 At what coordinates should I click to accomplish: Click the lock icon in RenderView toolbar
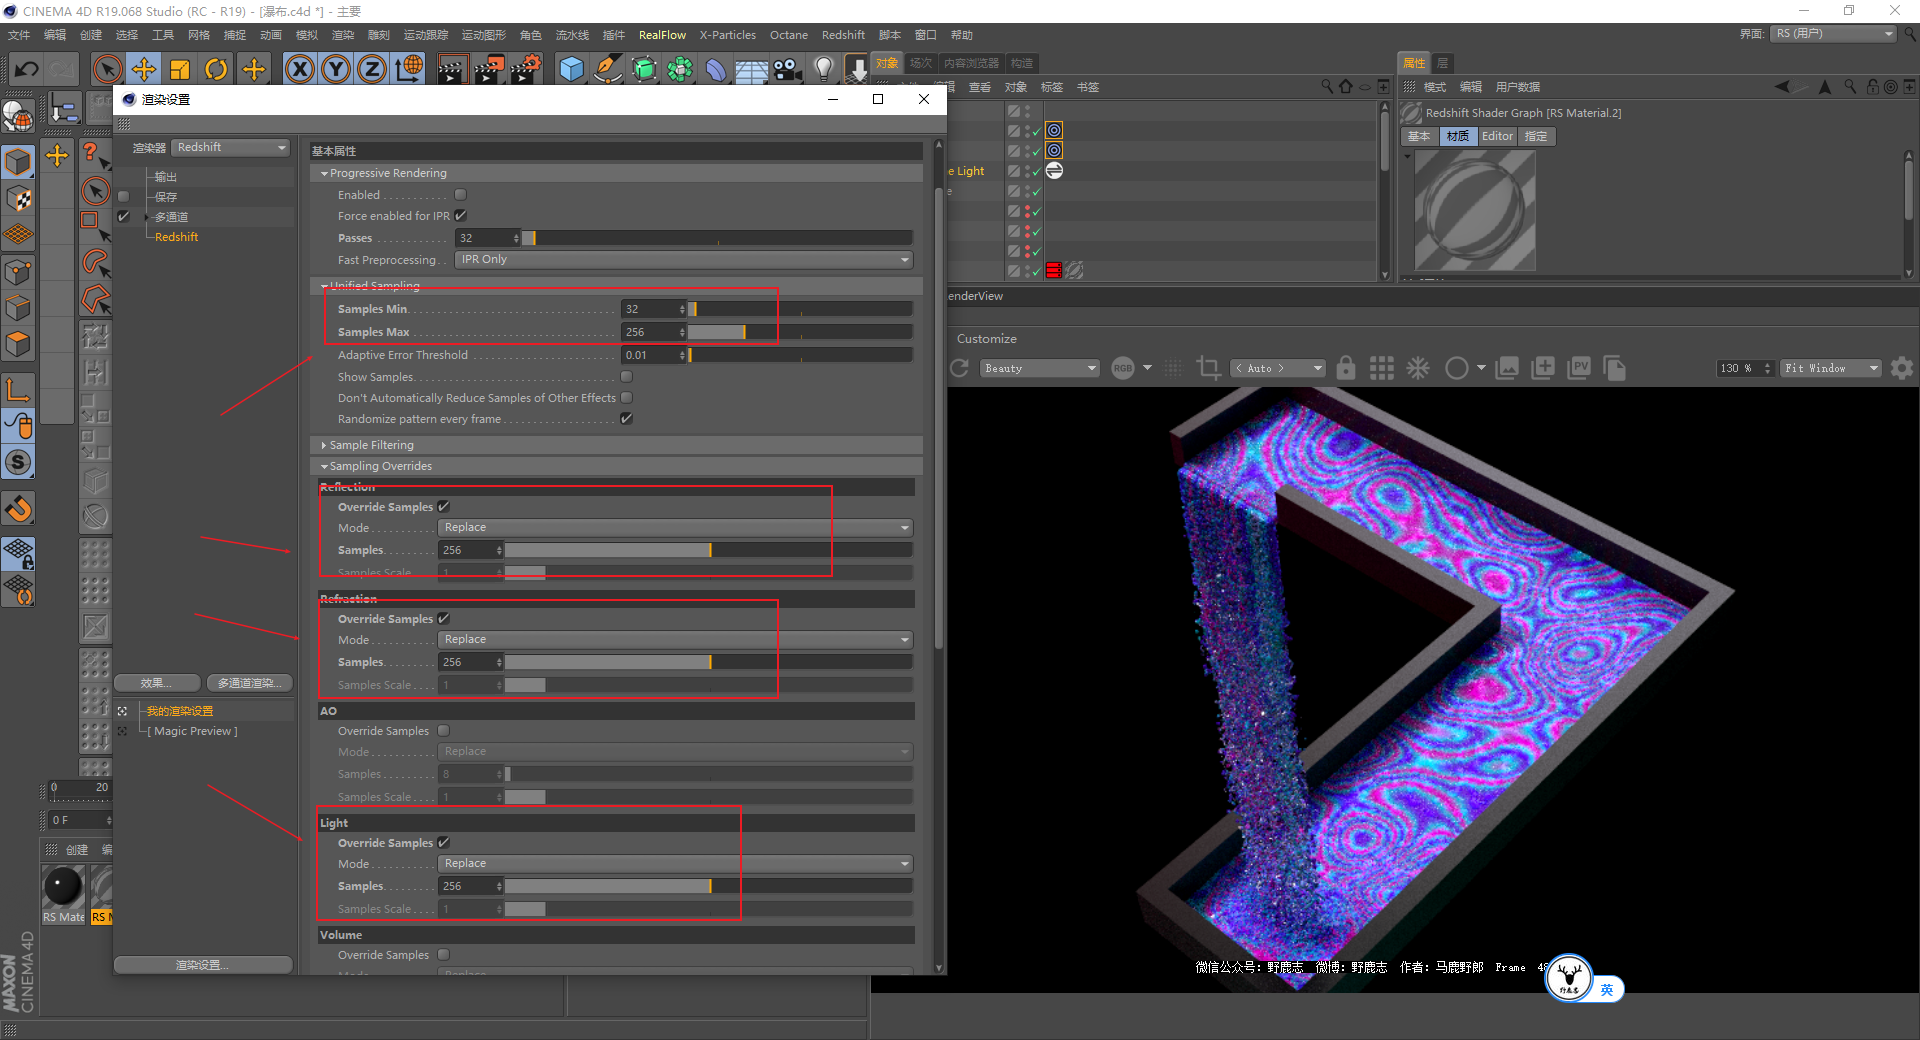(x=1346, y=368)
